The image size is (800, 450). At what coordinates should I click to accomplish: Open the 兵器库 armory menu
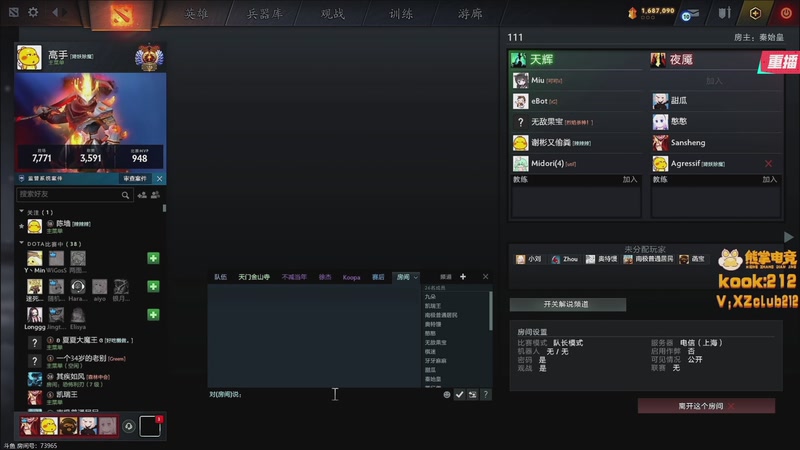point(265,14)
